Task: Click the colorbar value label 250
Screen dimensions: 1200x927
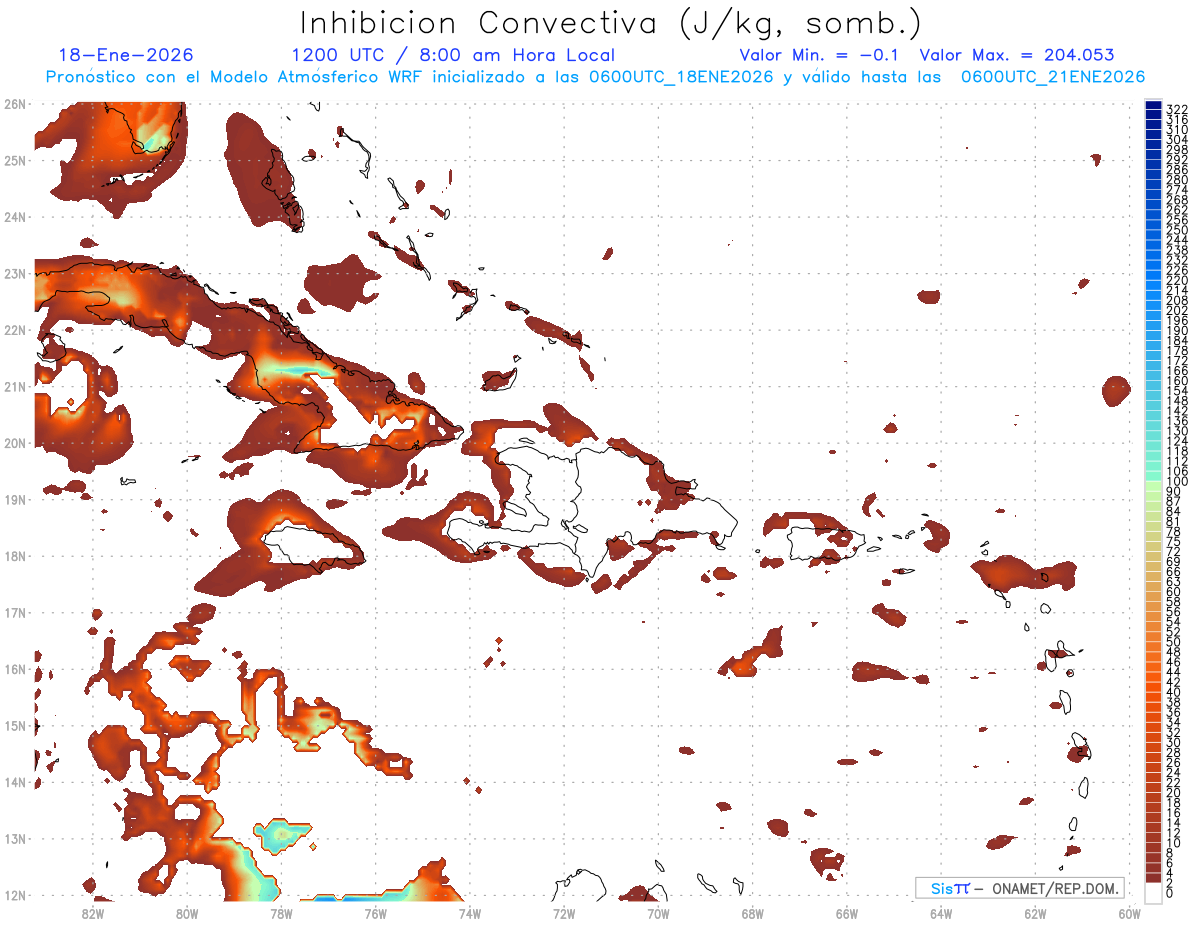Action: click(x=1177, y=230)
